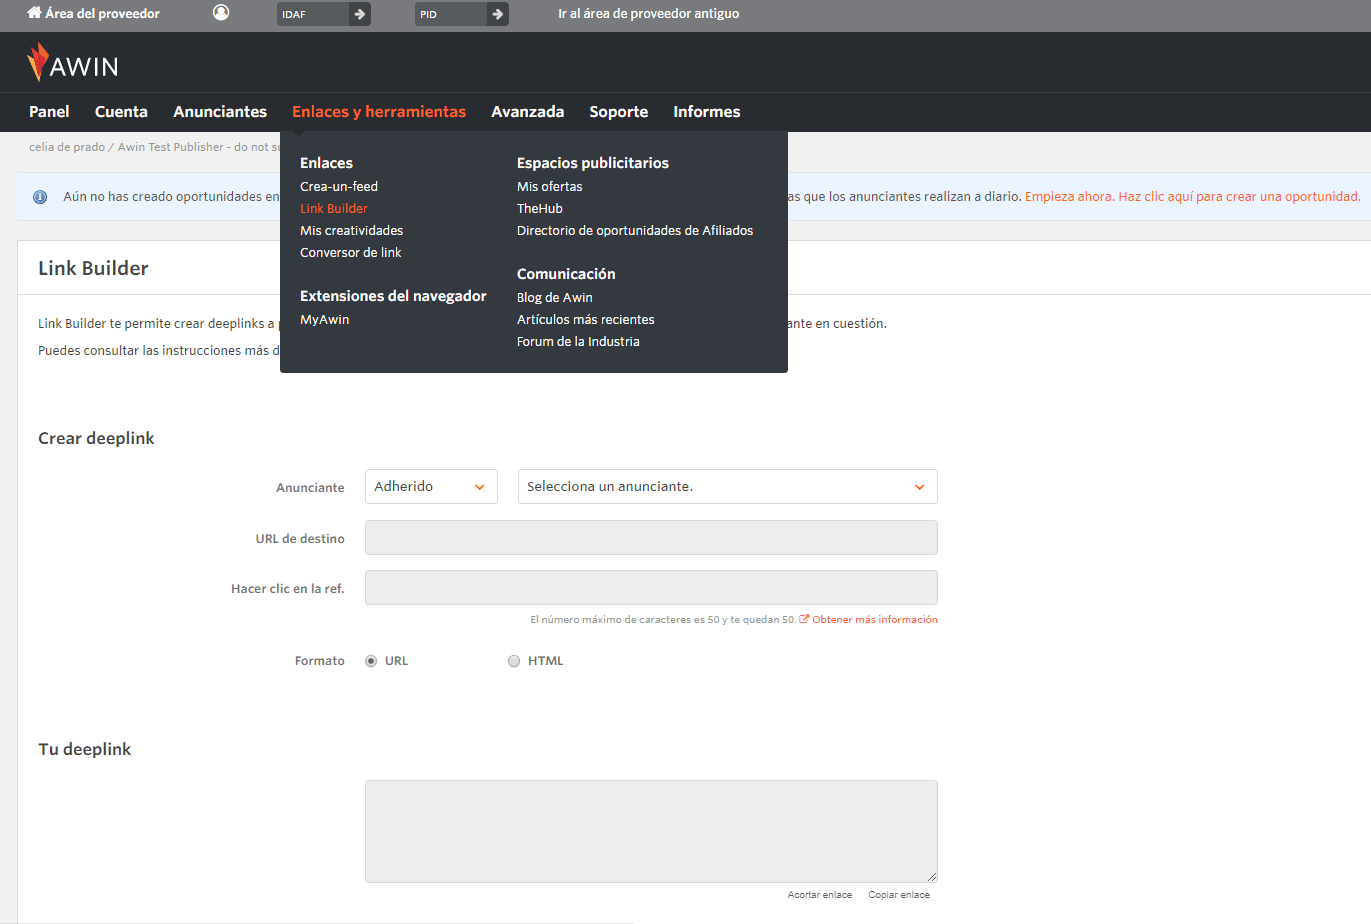Click the Tu deeplink output text area
Viewport: 1371px width, 924px height.
click(651, 831)
